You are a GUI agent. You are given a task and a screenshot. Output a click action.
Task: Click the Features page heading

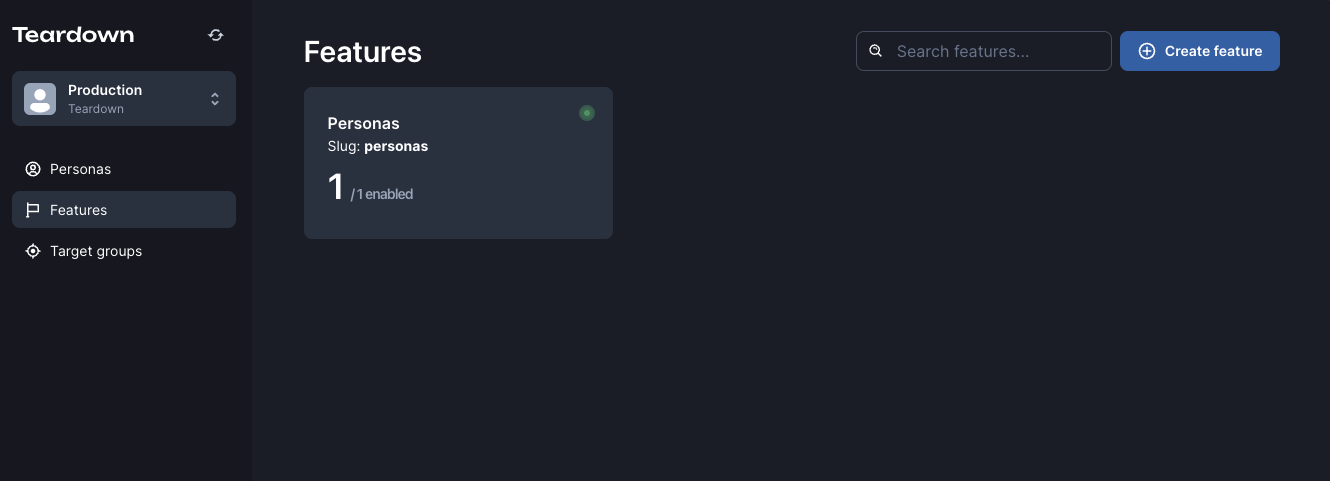[363, 52]
